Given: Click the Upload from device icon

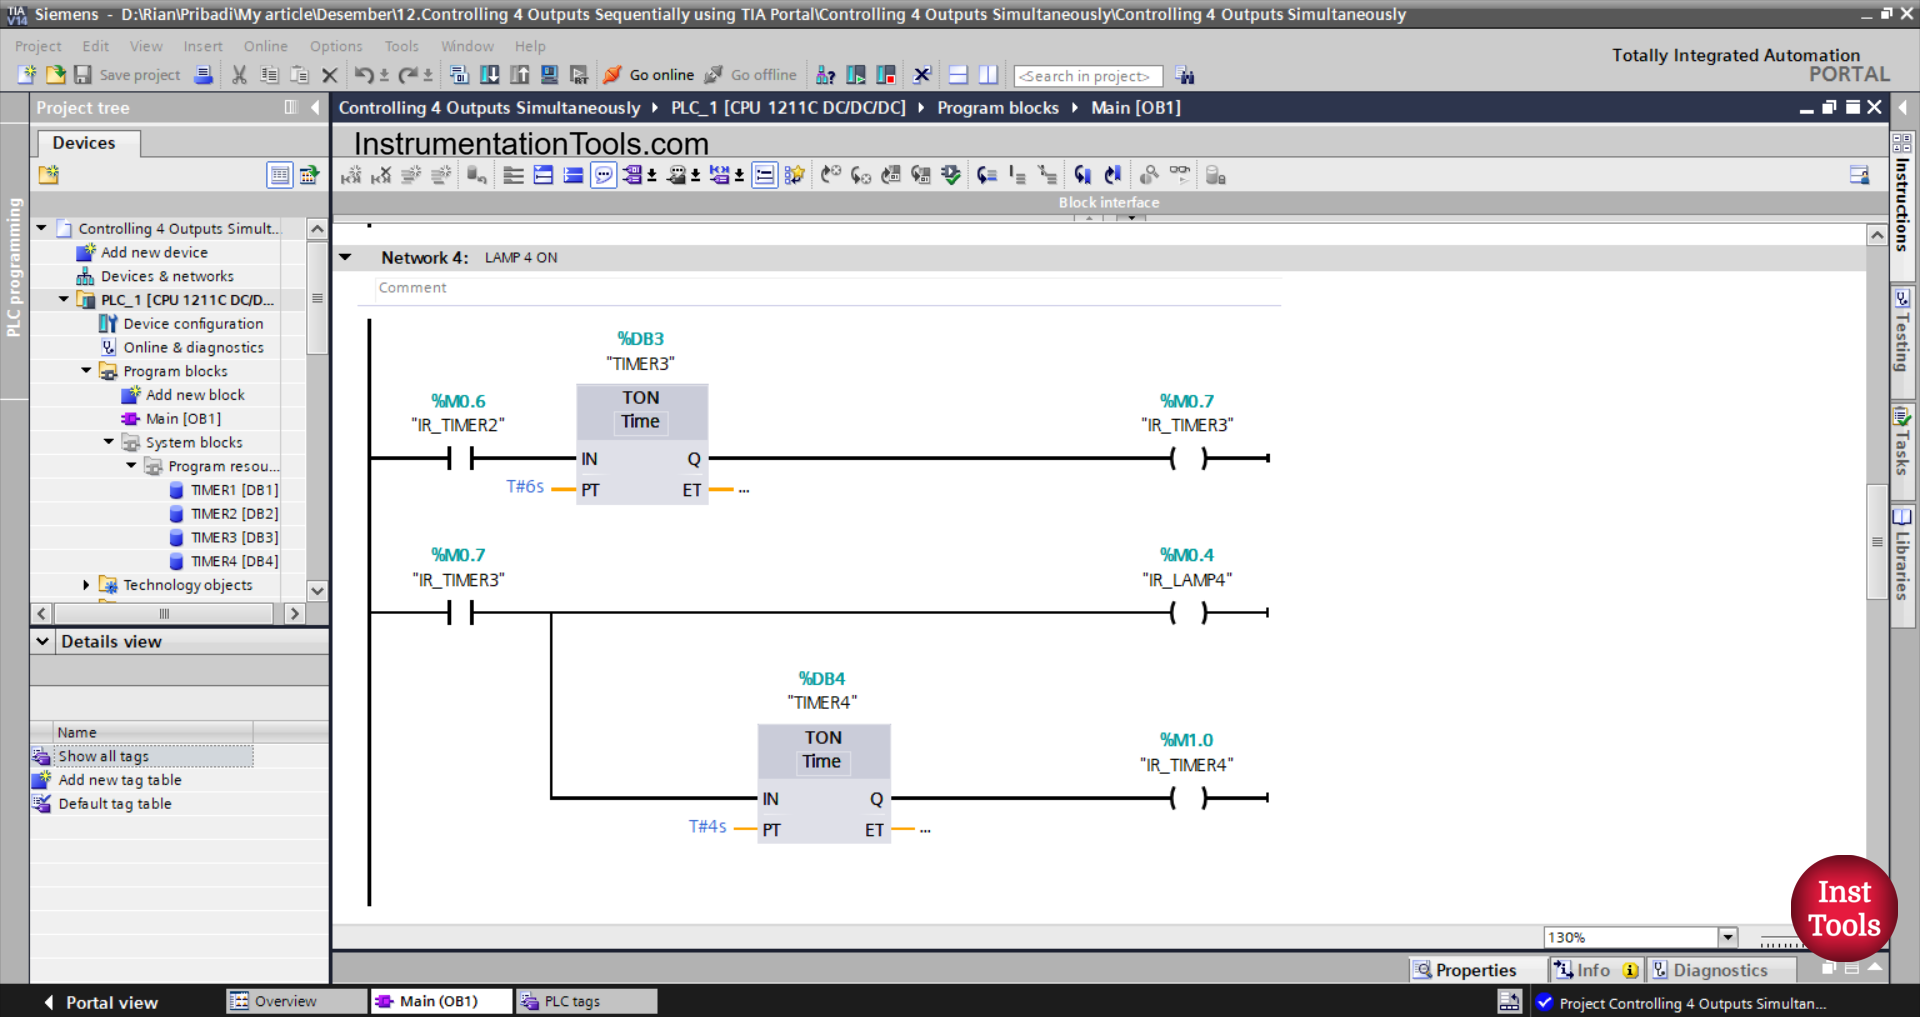Looking at the screenshot, I should click(x=520, y=74).
